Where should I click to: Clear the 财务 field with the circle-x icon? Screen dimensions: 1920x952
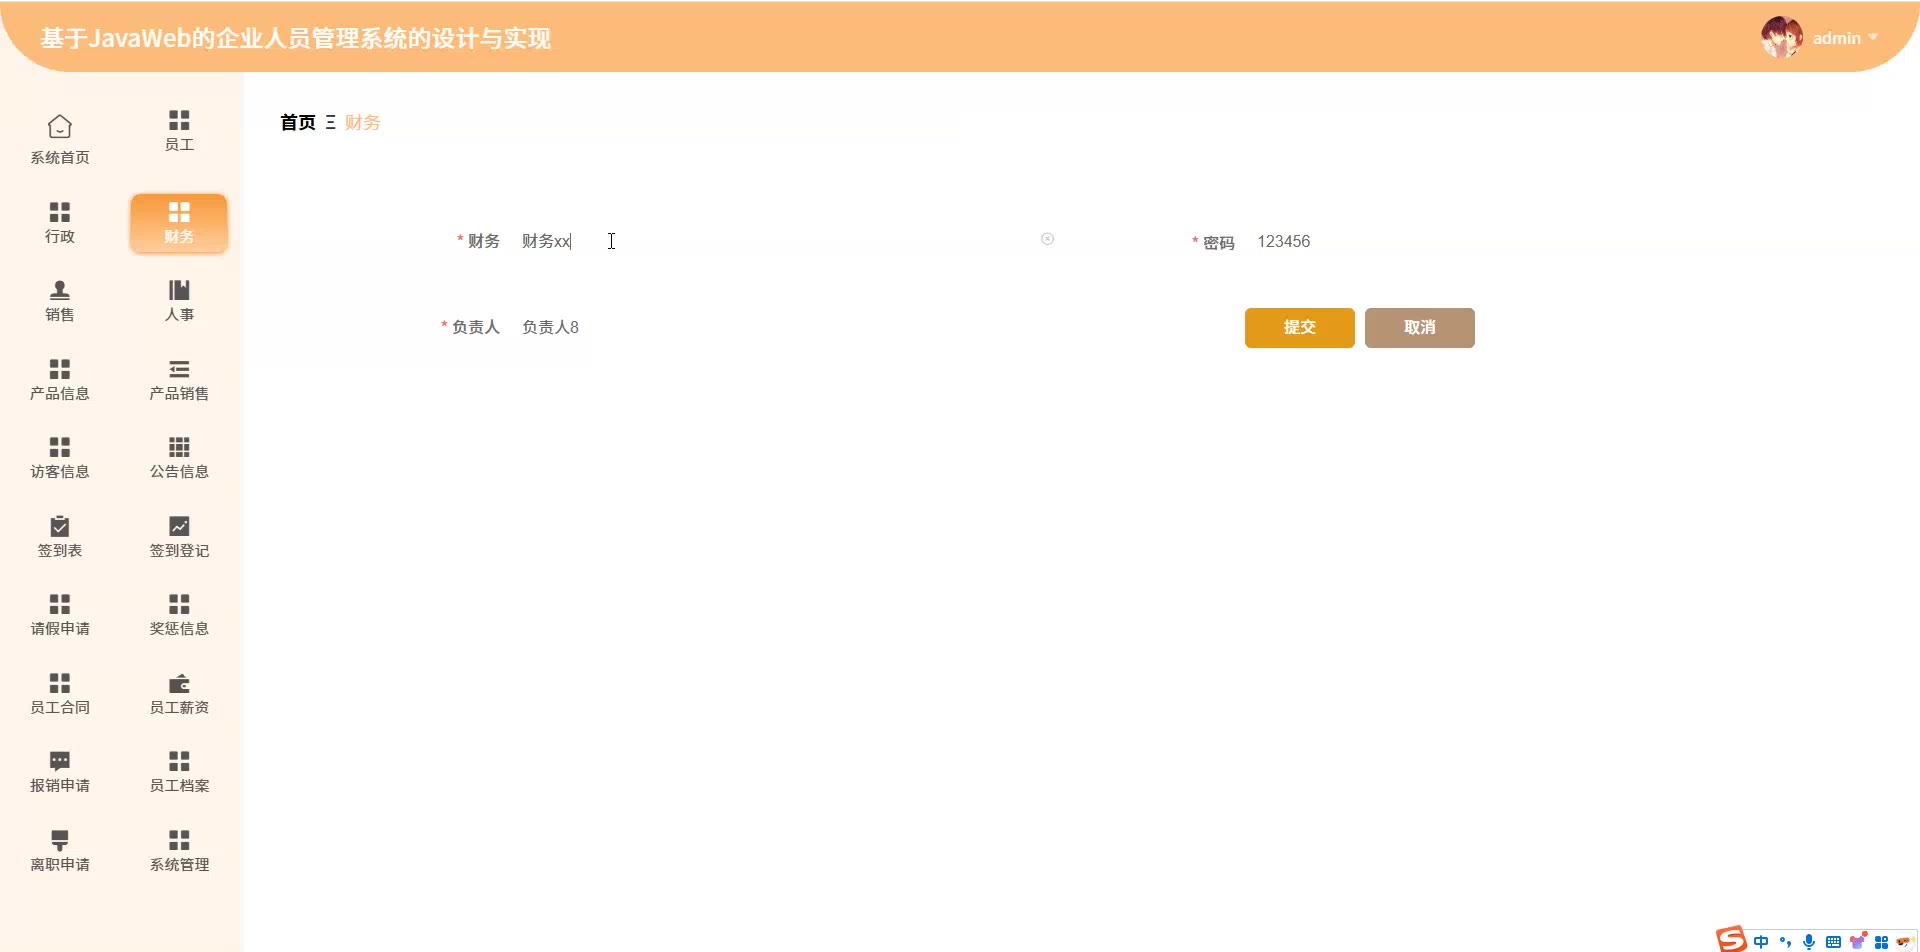click(1047, 239)
